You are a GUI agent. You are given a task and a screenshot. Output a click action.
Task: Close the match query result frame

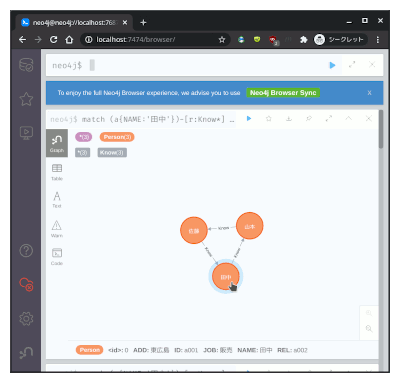(369, 118)
